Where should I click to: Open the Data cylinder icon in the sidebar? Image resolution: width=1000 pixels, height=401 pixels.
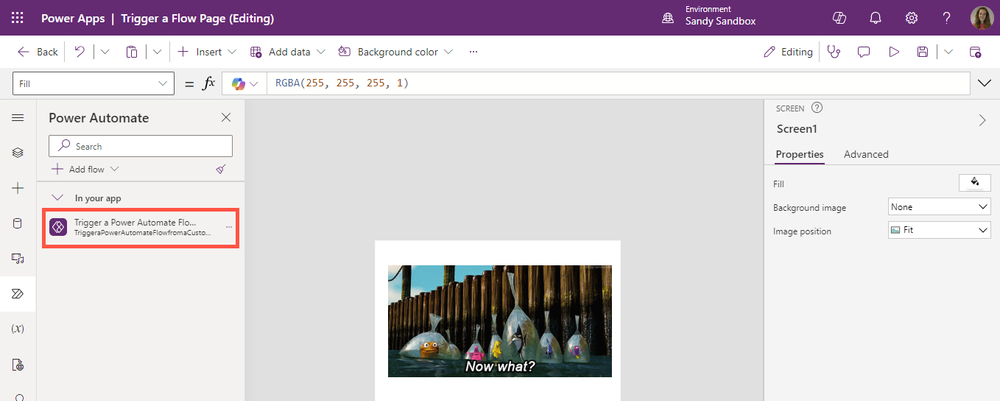pos(18,223)
